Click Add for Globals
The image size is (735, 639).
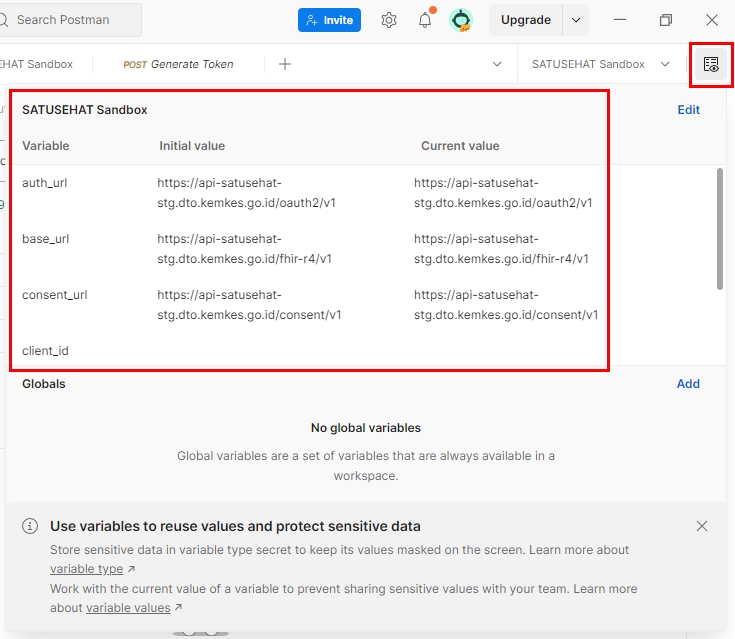[x=688, y=384]
